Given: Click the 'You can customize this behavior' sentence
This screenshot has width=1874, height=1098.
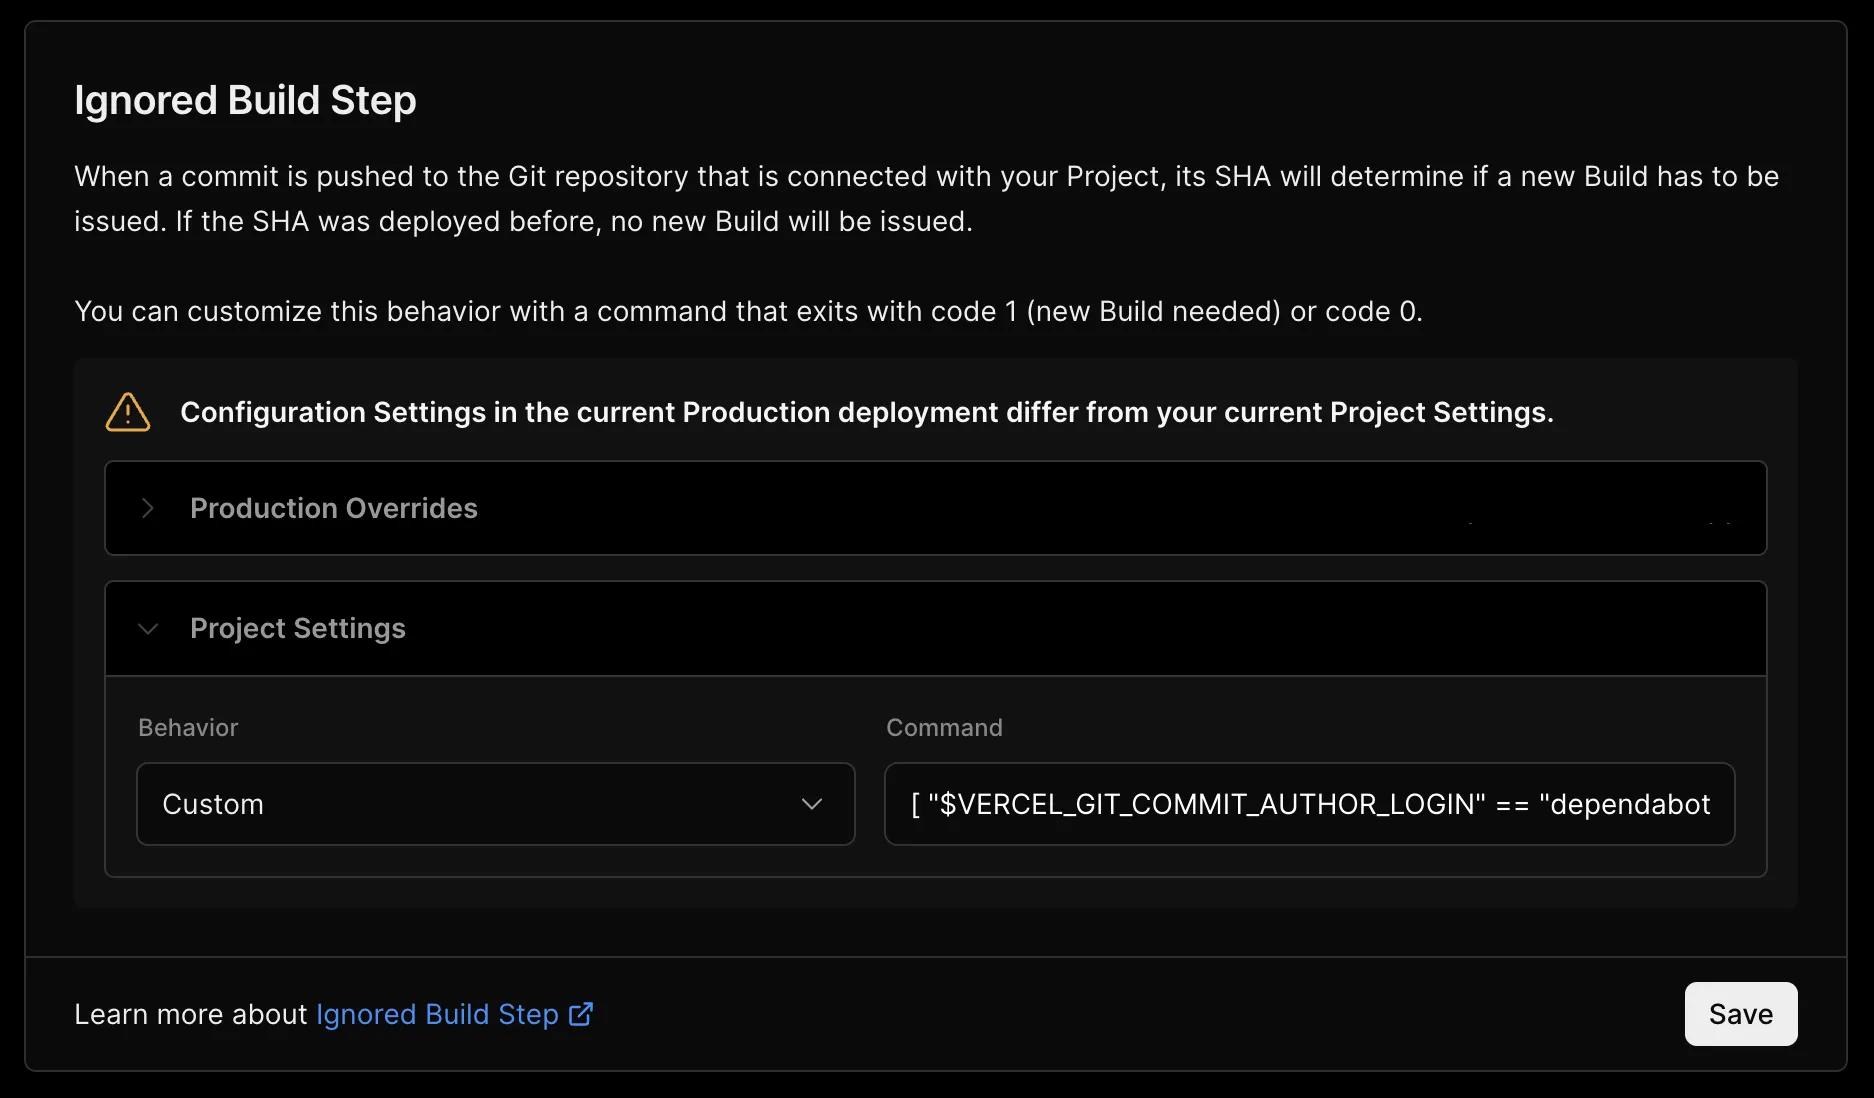Looking at the screenshot, I should 748,311.
